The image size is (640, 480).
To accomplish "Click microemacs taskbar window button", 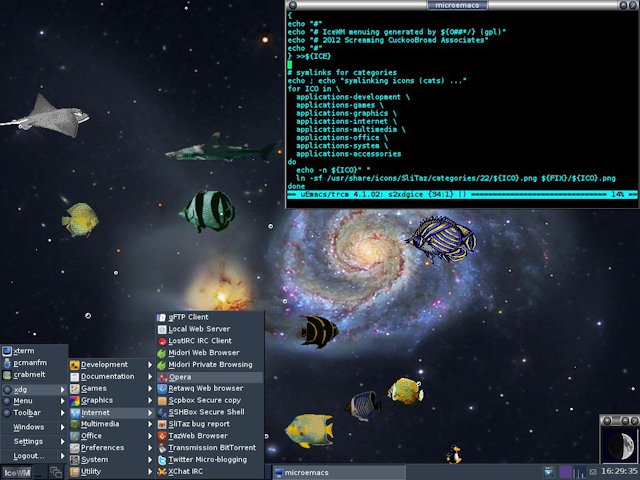I will 339,473.
